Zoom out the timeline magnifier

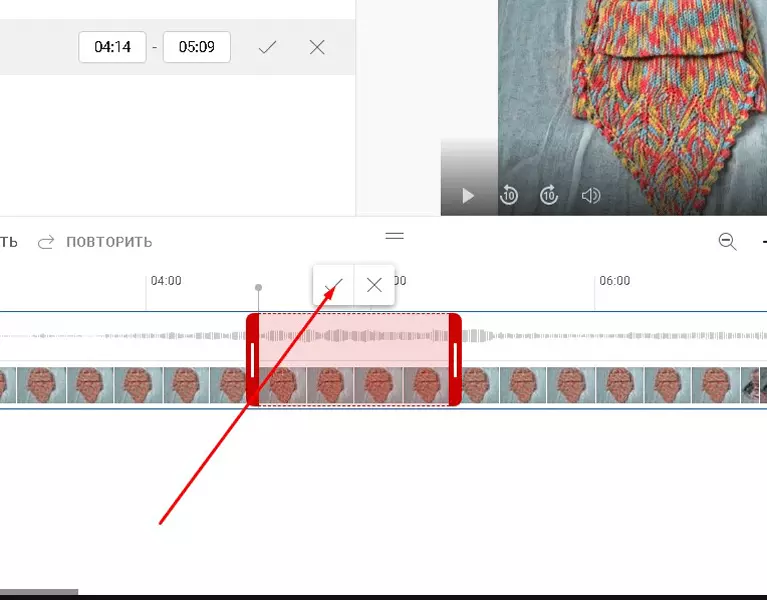click(727, 242)
